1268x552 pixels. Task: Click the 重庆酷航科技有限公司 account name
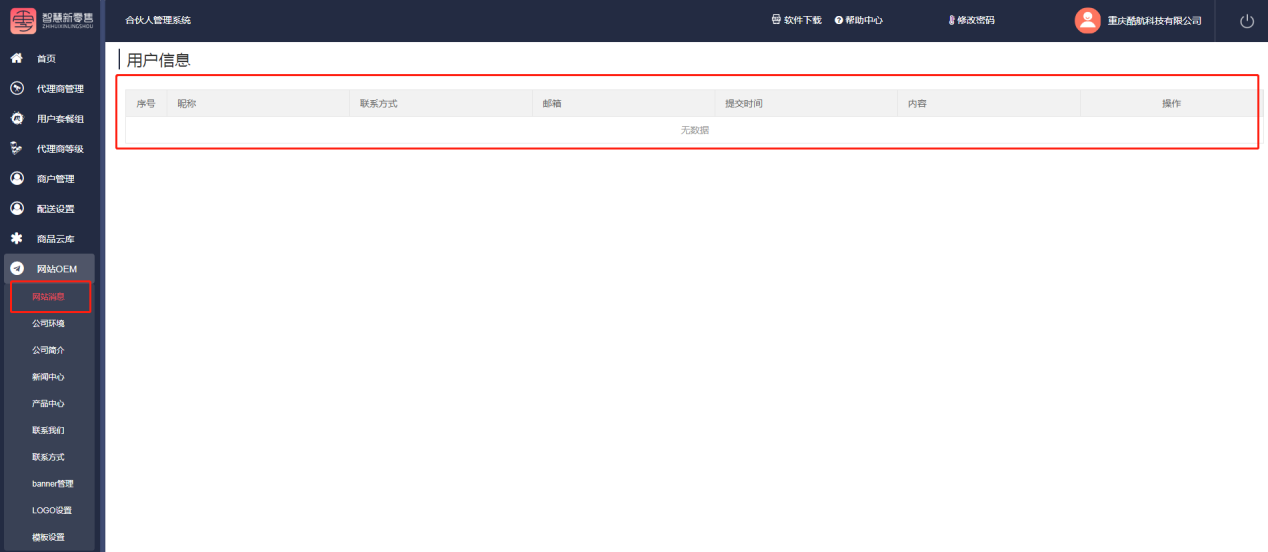coord(1154,21)
